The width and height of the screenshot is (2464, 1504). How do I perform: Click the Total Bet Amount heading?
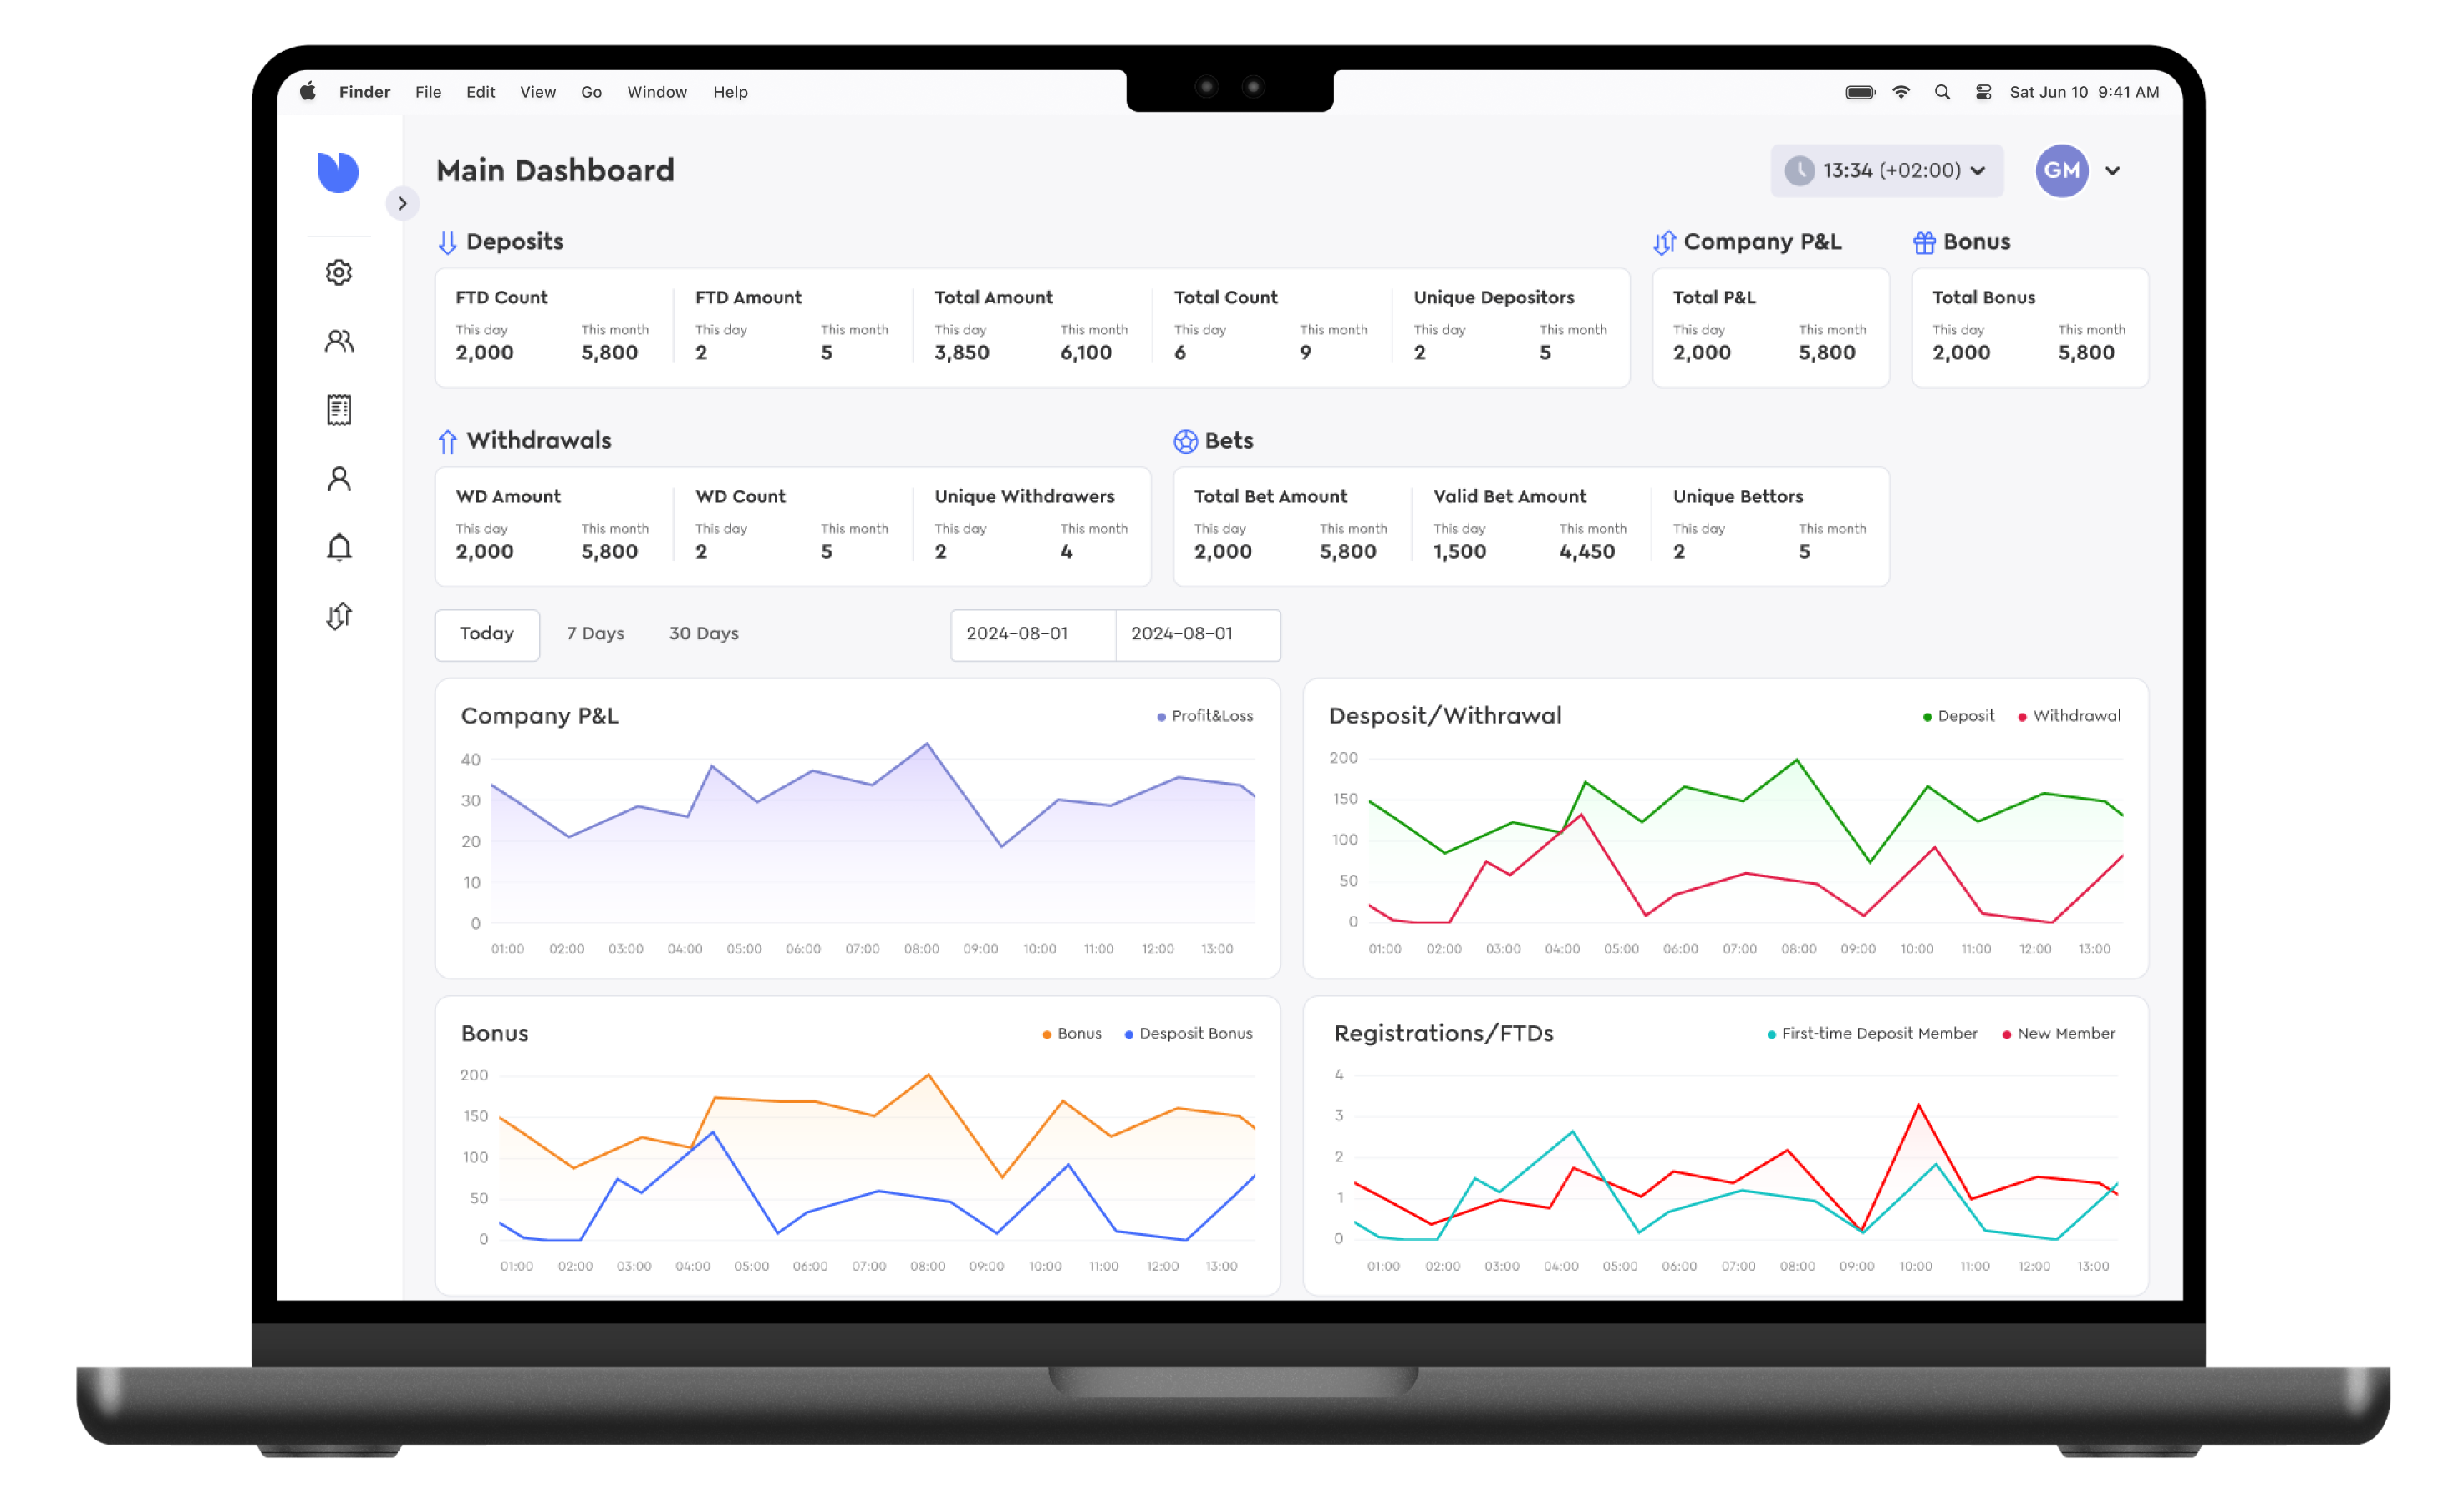coord(1270,496)
